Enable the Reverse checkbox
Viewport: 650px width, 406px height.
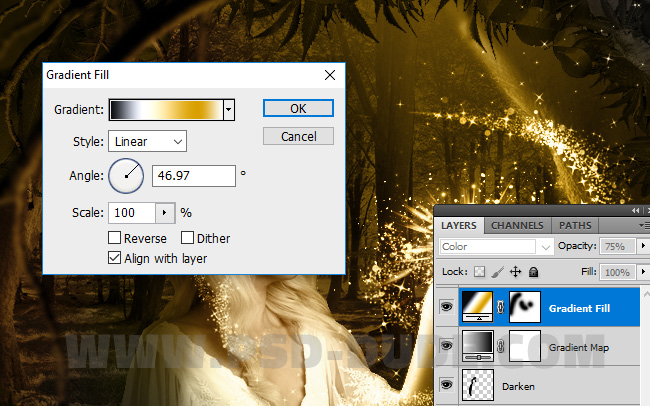point(115,238)
